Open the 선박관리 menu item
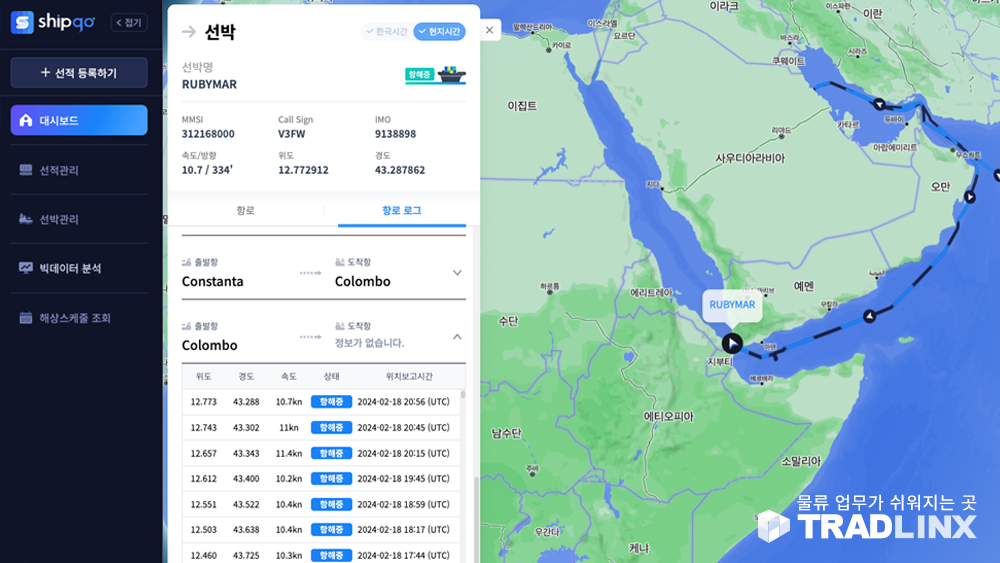Screen dimensions: 1000x563 79,219
